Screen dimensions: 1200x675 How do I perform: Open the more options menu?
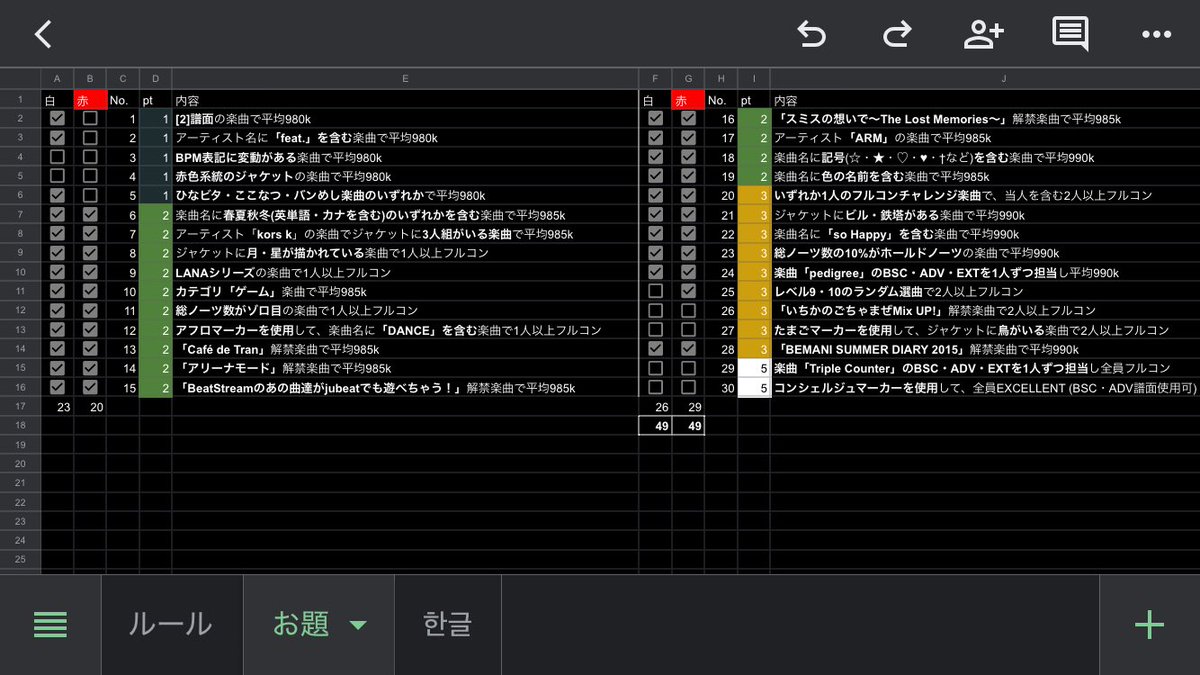tap(1156, 34)
